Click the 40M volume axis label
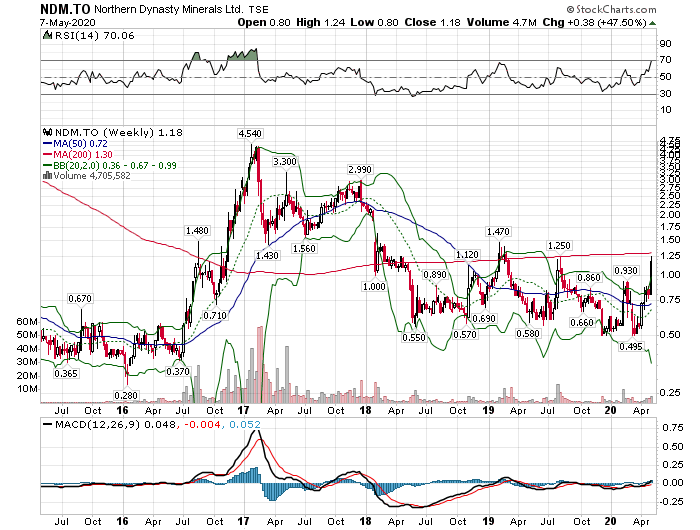 (27, 348)
